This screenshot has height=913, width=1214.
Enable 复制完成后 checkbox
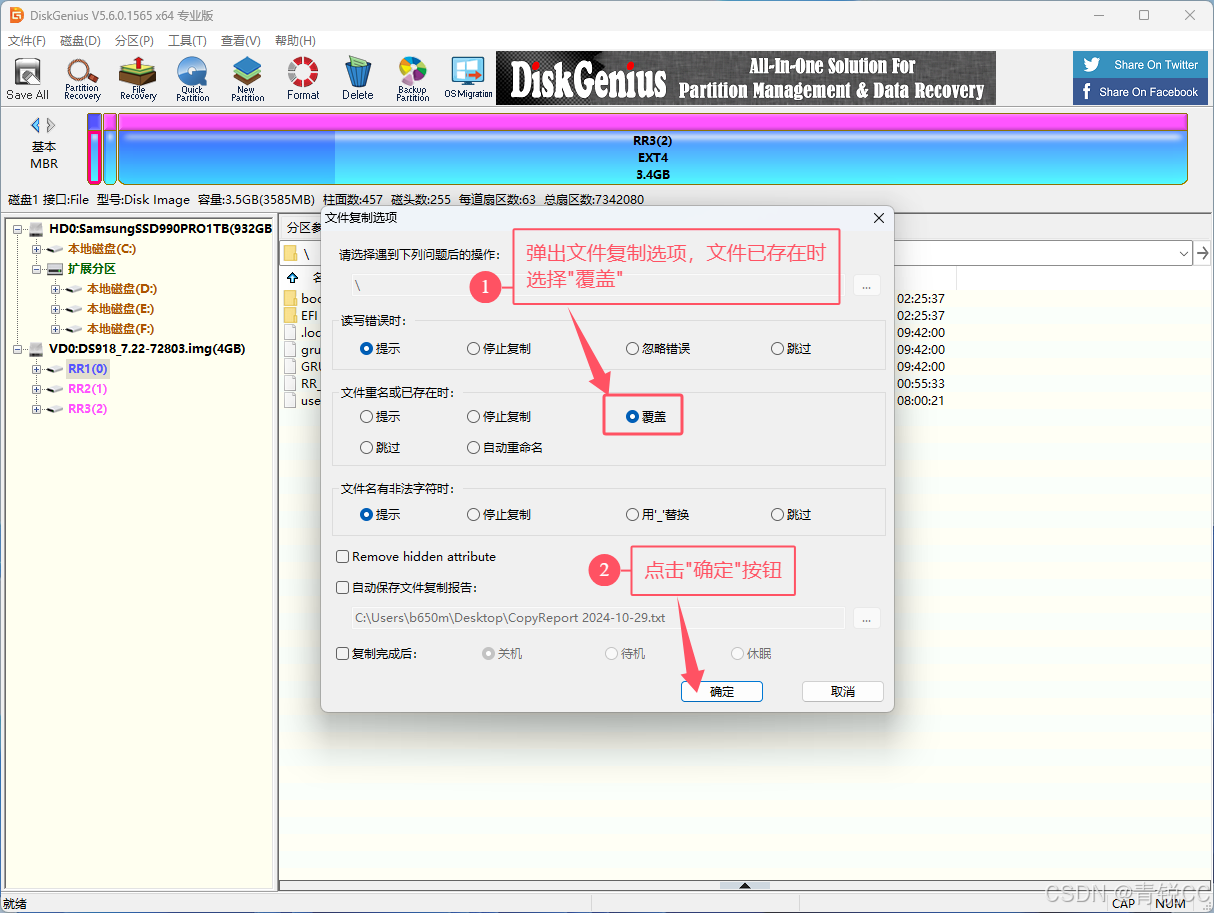[x=376, y=654]
